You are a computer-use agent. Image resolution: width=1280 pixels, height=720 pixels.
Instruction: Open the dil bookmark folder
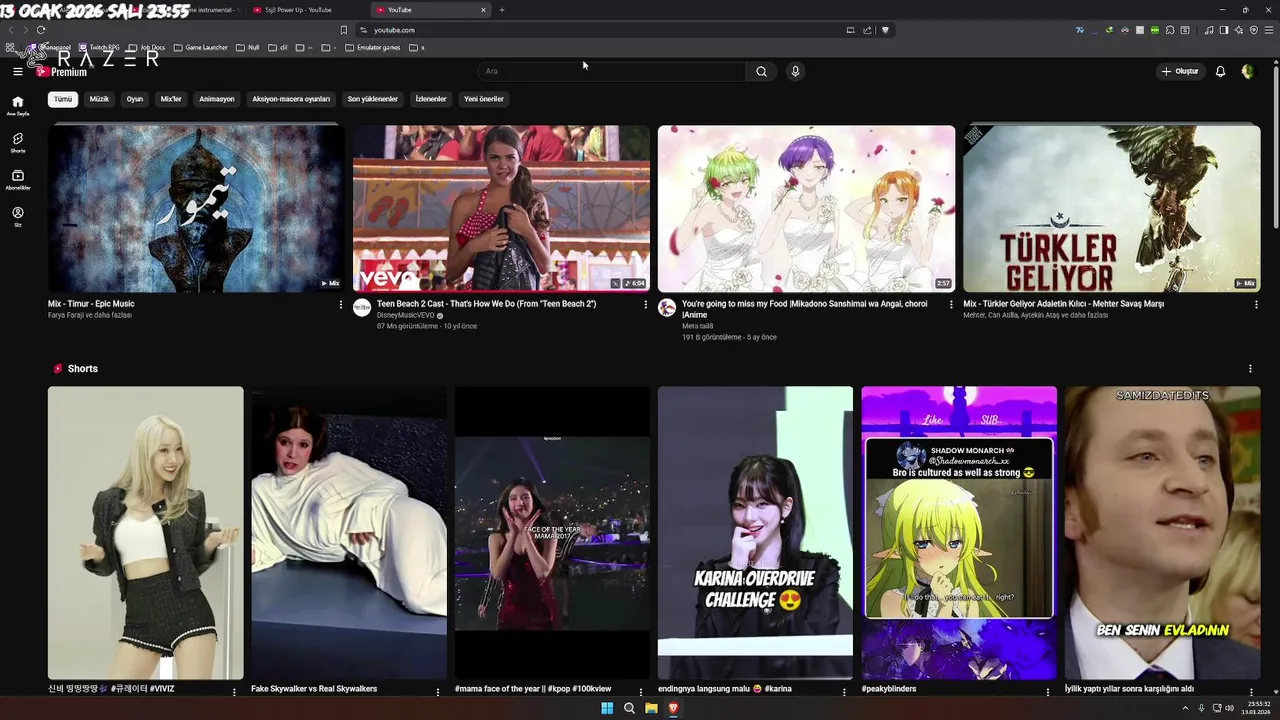point(277,47)
